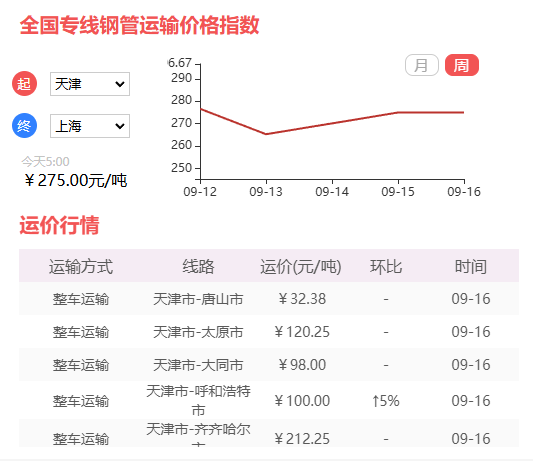Click the 全国专线钢管运输价格指数 heading
This screenshot has width=533, height=461.
(x=139, y=25)
